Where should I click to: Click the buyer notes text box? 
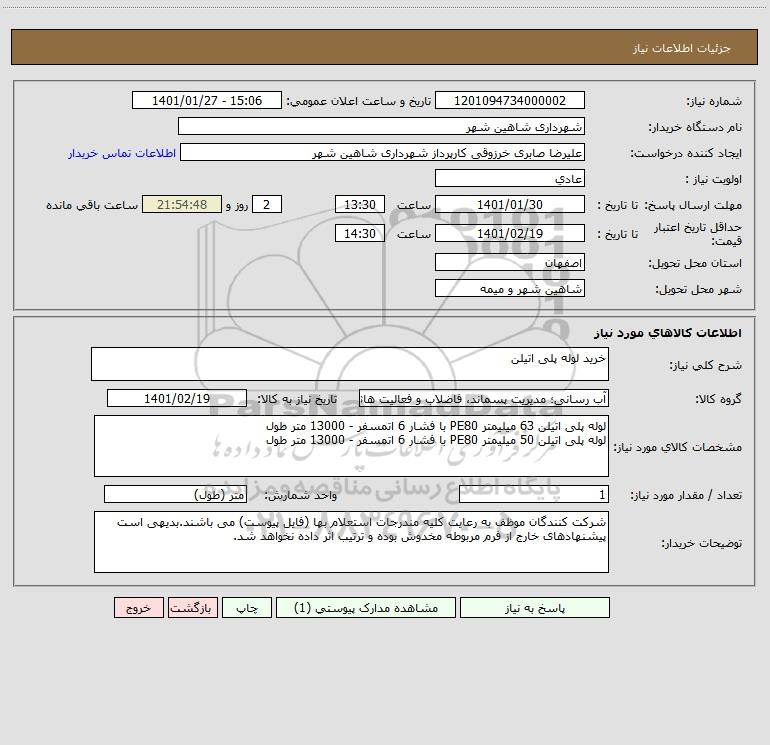[351, 542]
